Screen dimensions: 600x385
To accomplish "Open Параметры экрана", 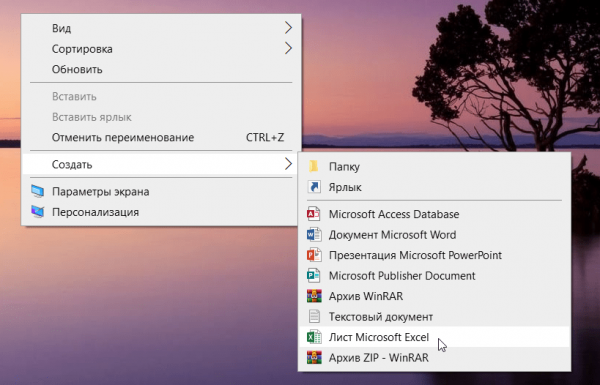I will (161, 191).
